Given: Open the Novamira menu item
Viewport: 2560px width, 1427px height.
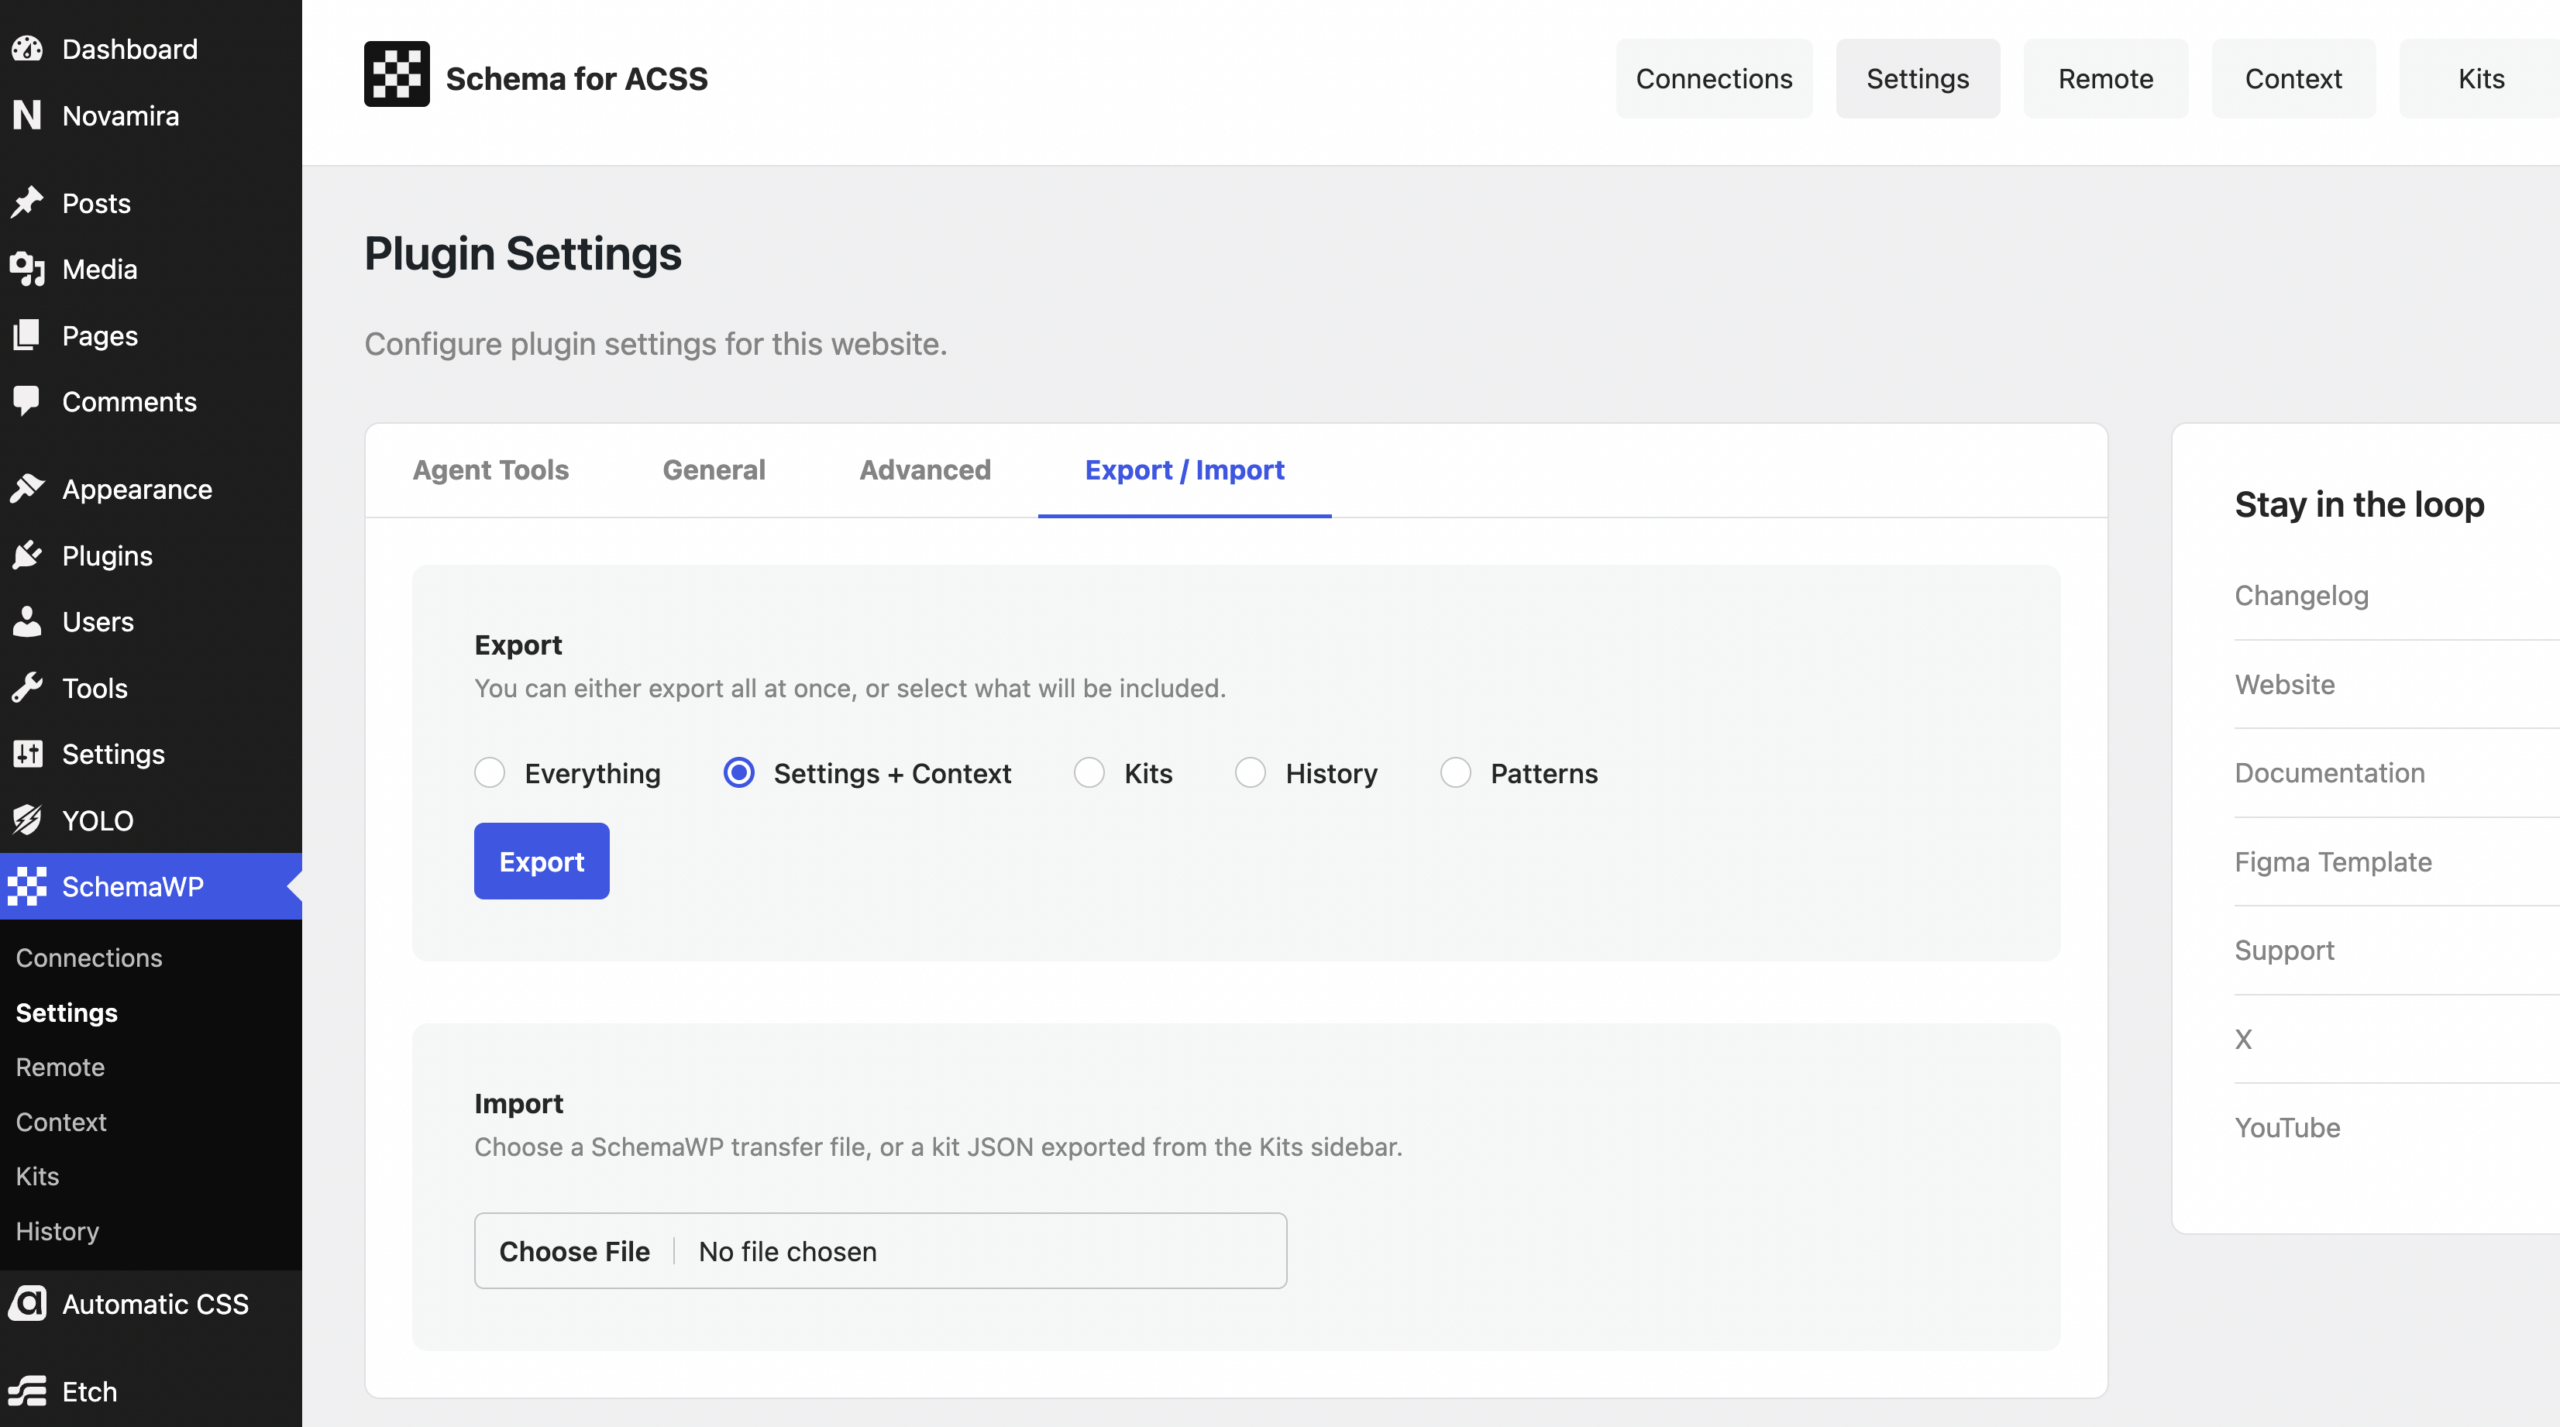Looking at the screenshot, I should [x=151, y=115].
